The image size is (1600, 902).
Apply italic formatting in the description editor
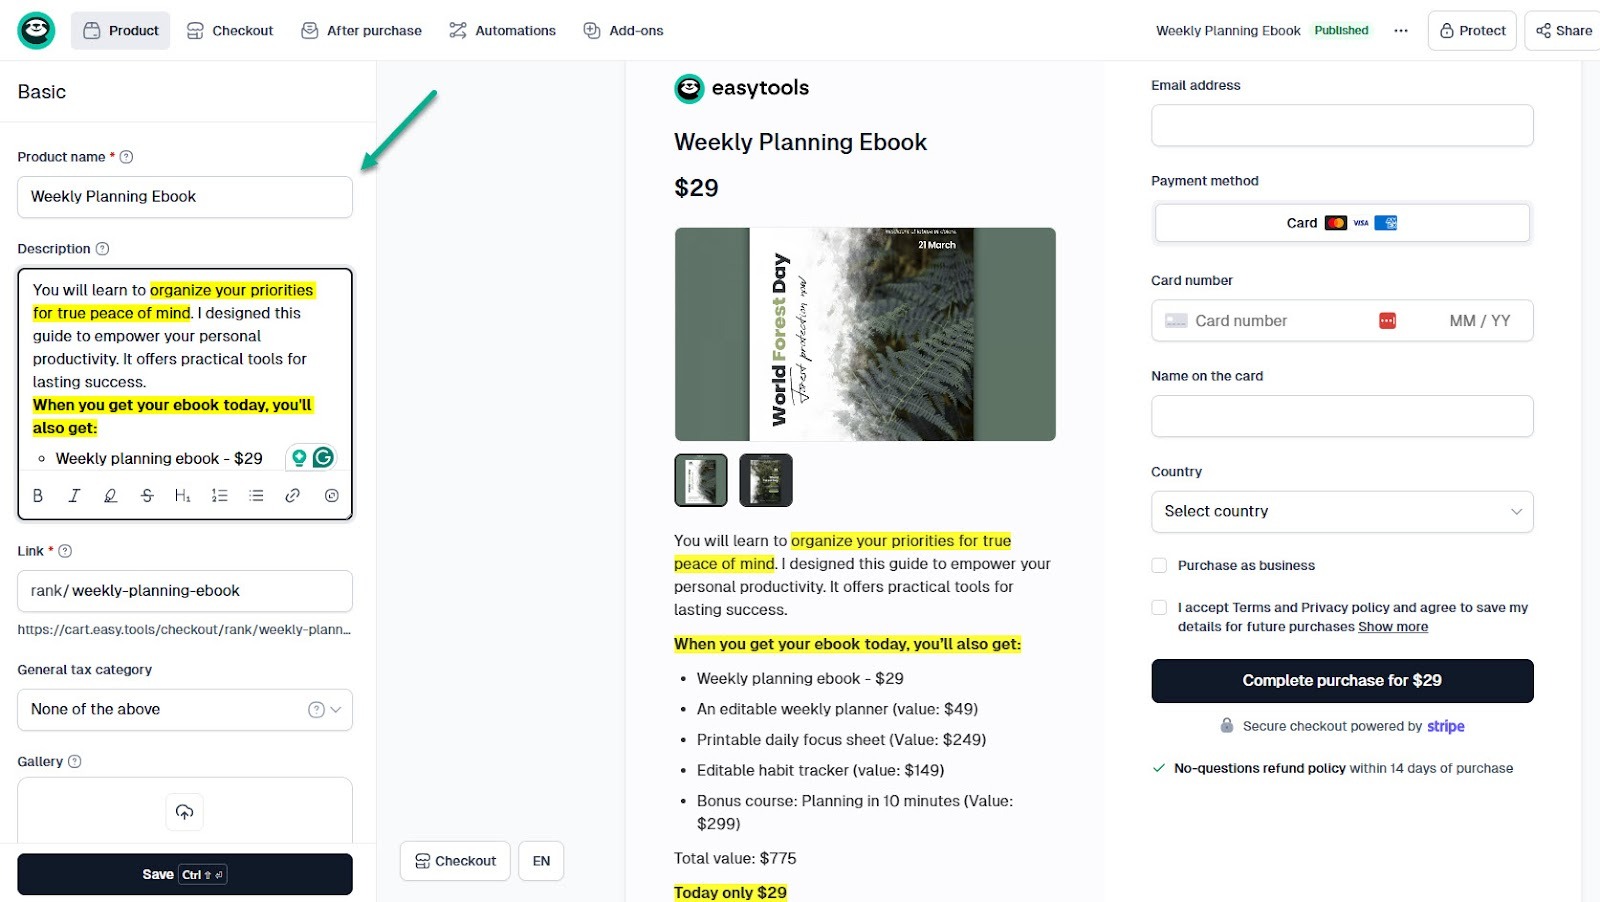click(74, 495)
